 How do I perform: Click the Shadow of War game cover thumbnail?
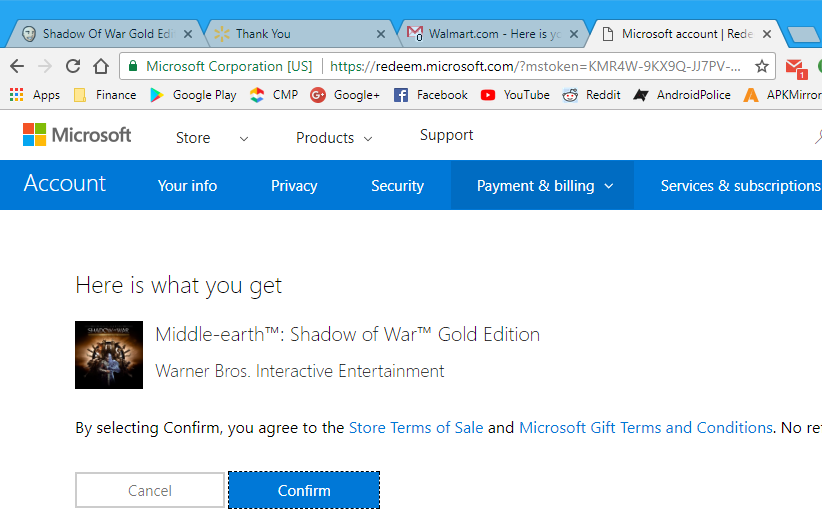pyautogui.click(x=109, y=355)
